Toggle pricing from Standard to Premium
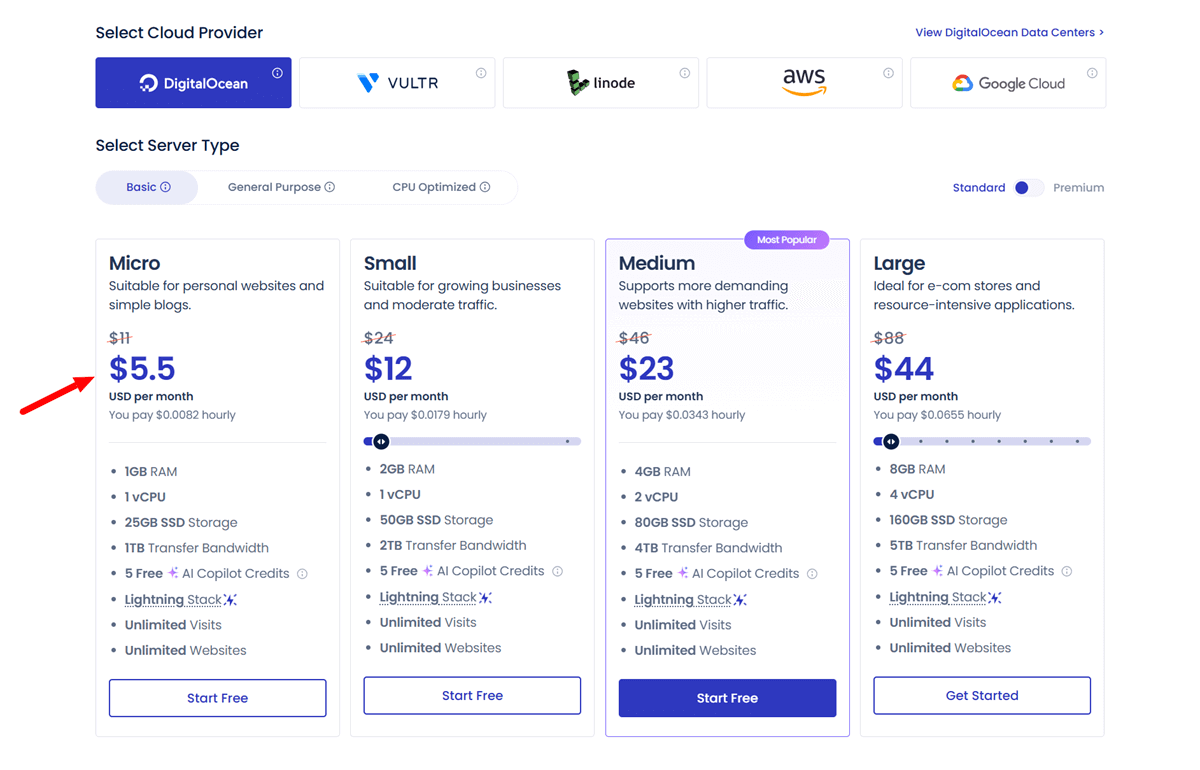 [1027, 187]
